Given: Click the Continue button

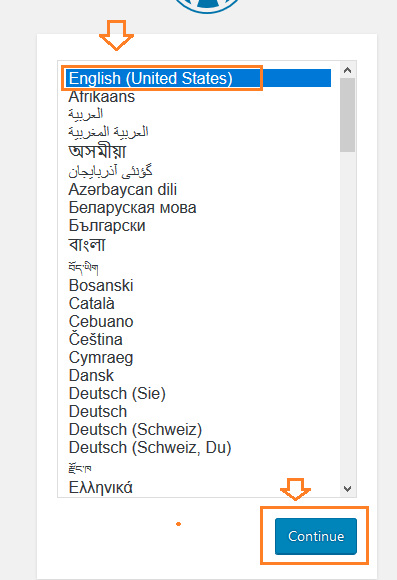Looking at the screenshot, I should pos(316,536).
